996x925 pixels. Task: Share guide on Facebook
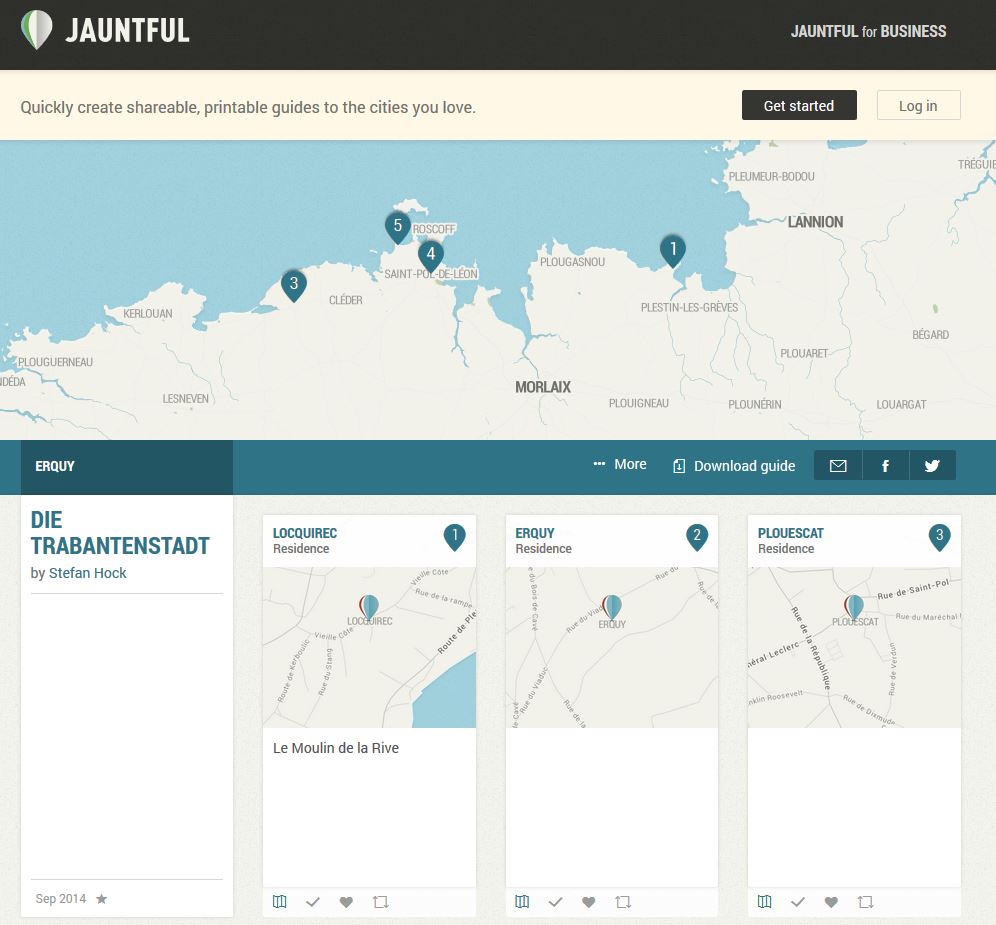coord(885,465)
